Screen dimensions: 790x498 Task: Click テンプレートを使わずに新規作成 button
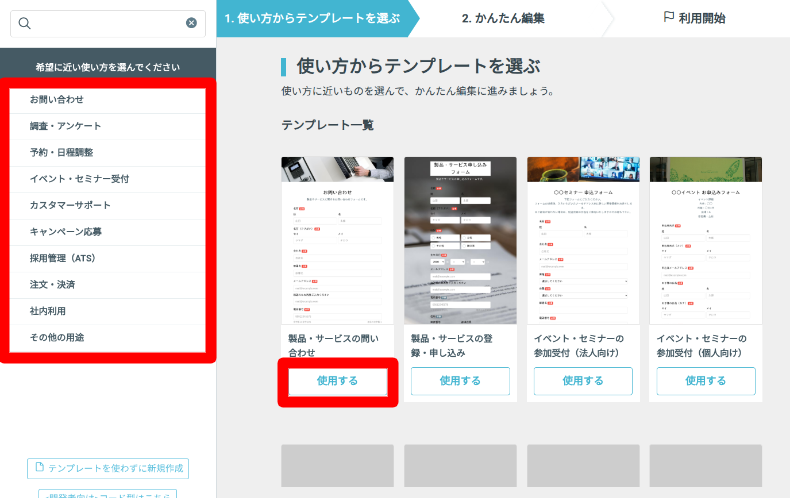coord(108,468)
